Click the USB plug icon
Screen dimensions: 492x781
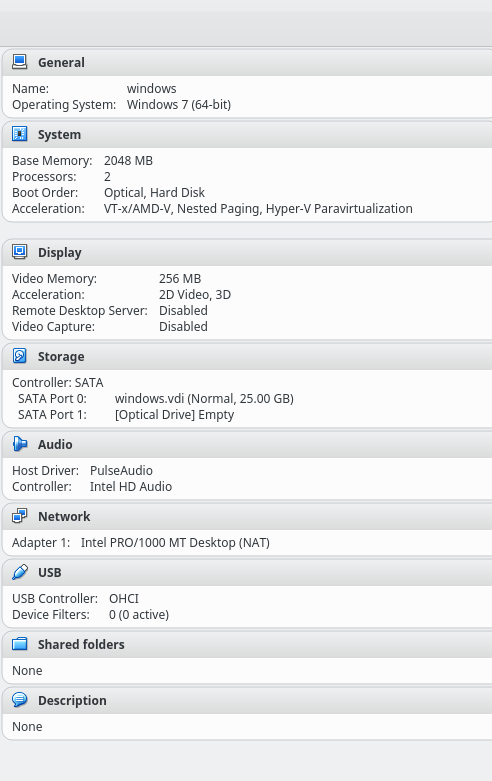click(x=19, y=572)
